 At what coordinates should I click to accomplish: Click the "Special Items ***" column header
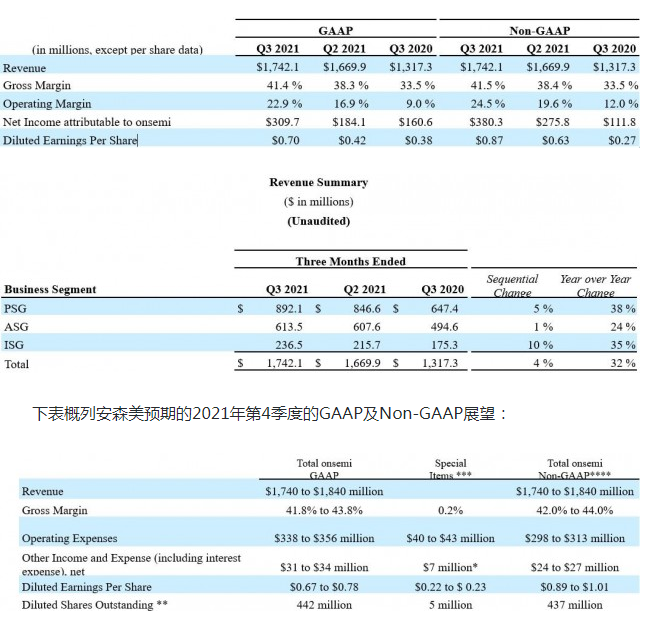[450, 470]
